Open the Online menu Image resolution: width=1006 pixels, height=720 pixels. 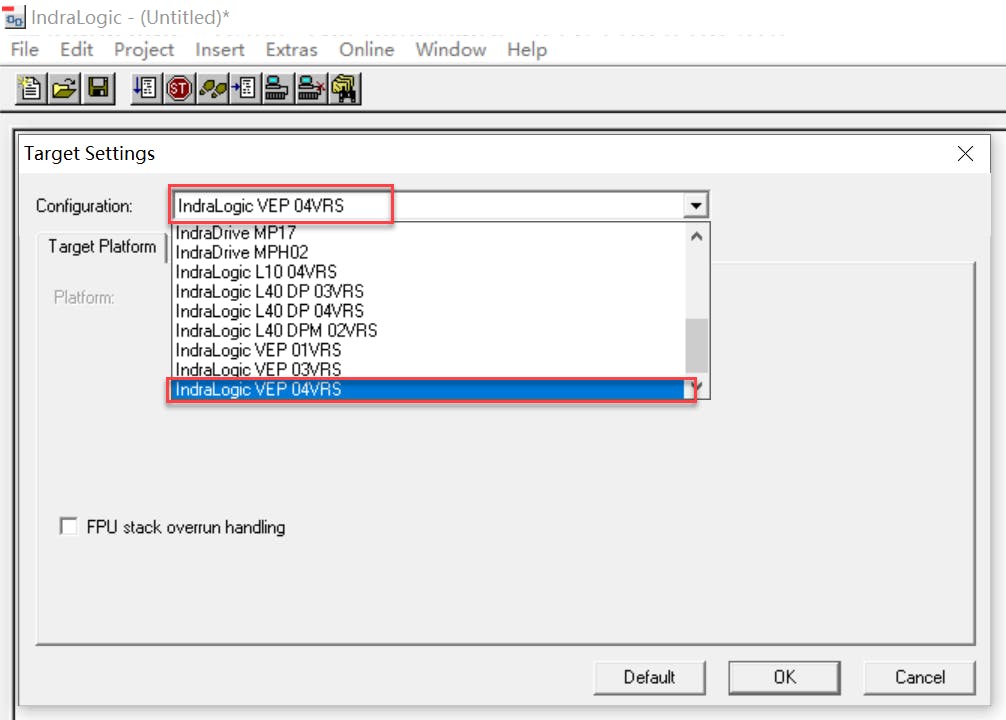(x=366, y=49)
